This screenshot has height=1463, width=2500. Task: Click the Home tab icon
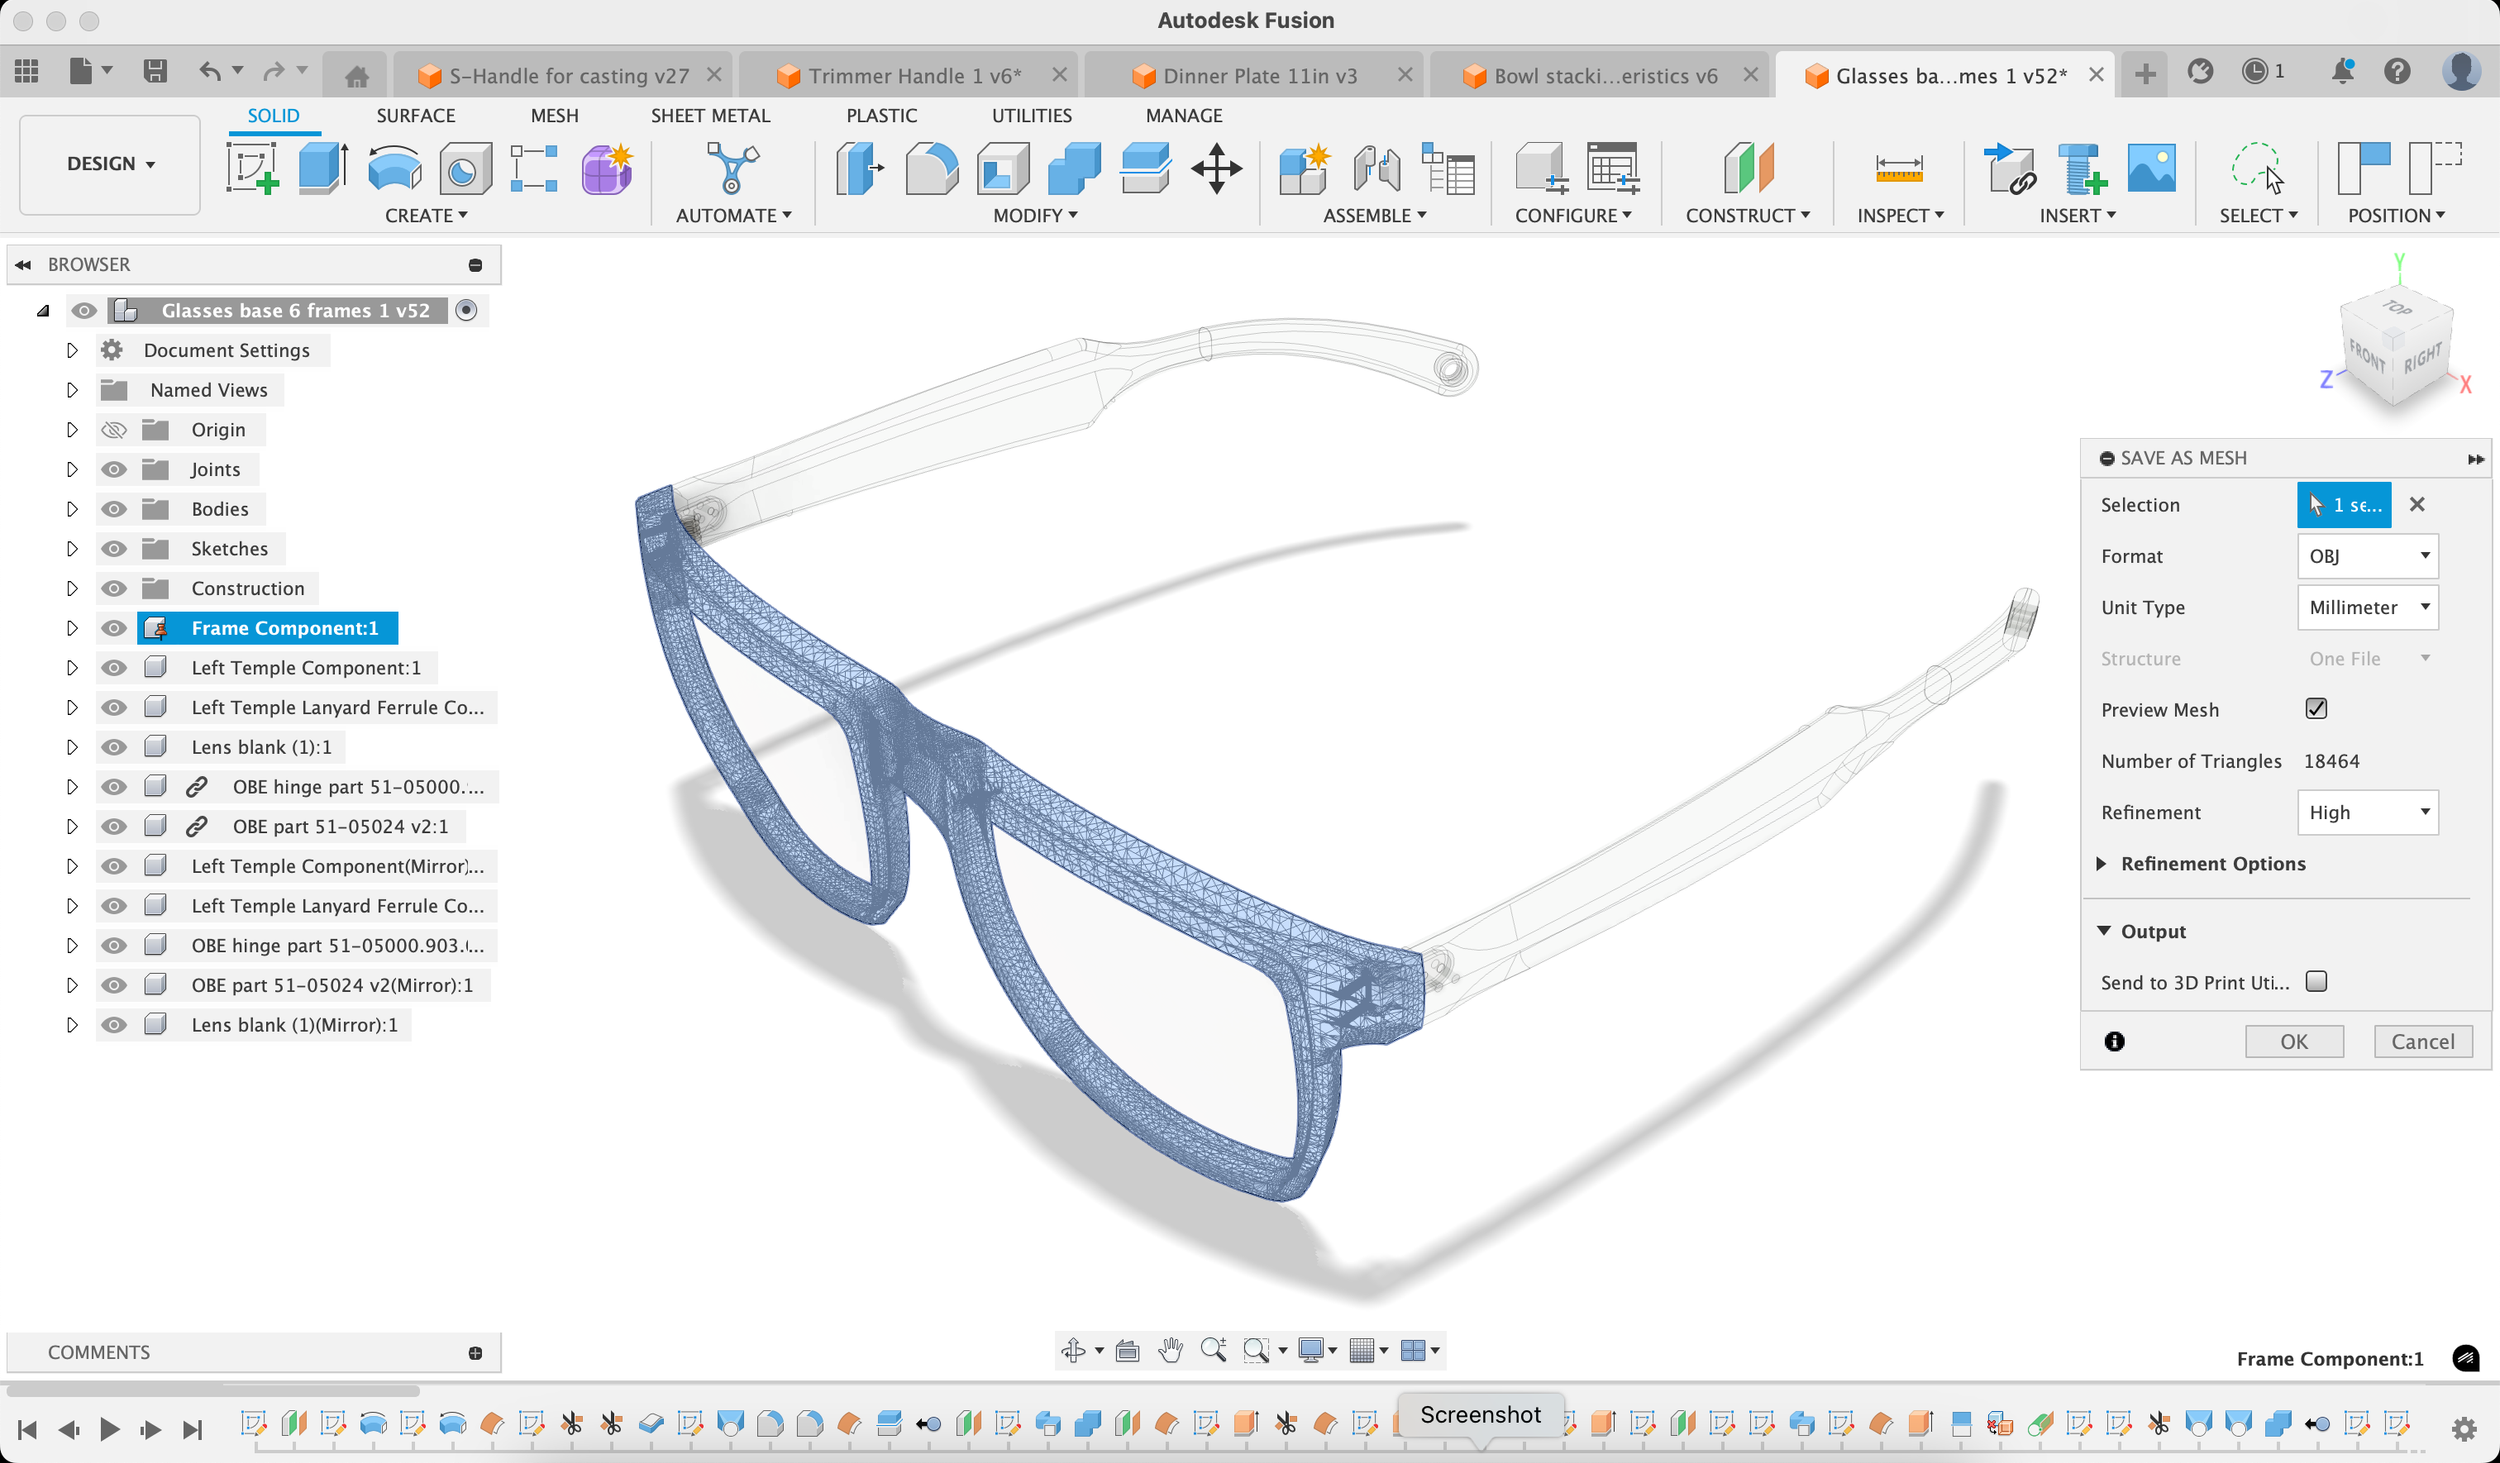point(356,76)
